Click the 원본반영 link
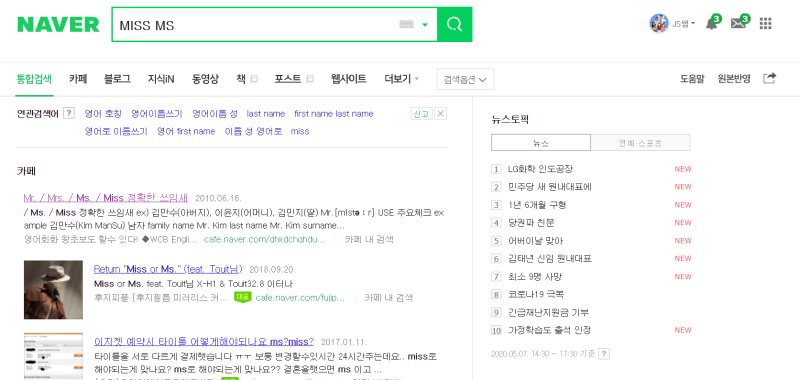800x380 pixels. click(734, 79)
